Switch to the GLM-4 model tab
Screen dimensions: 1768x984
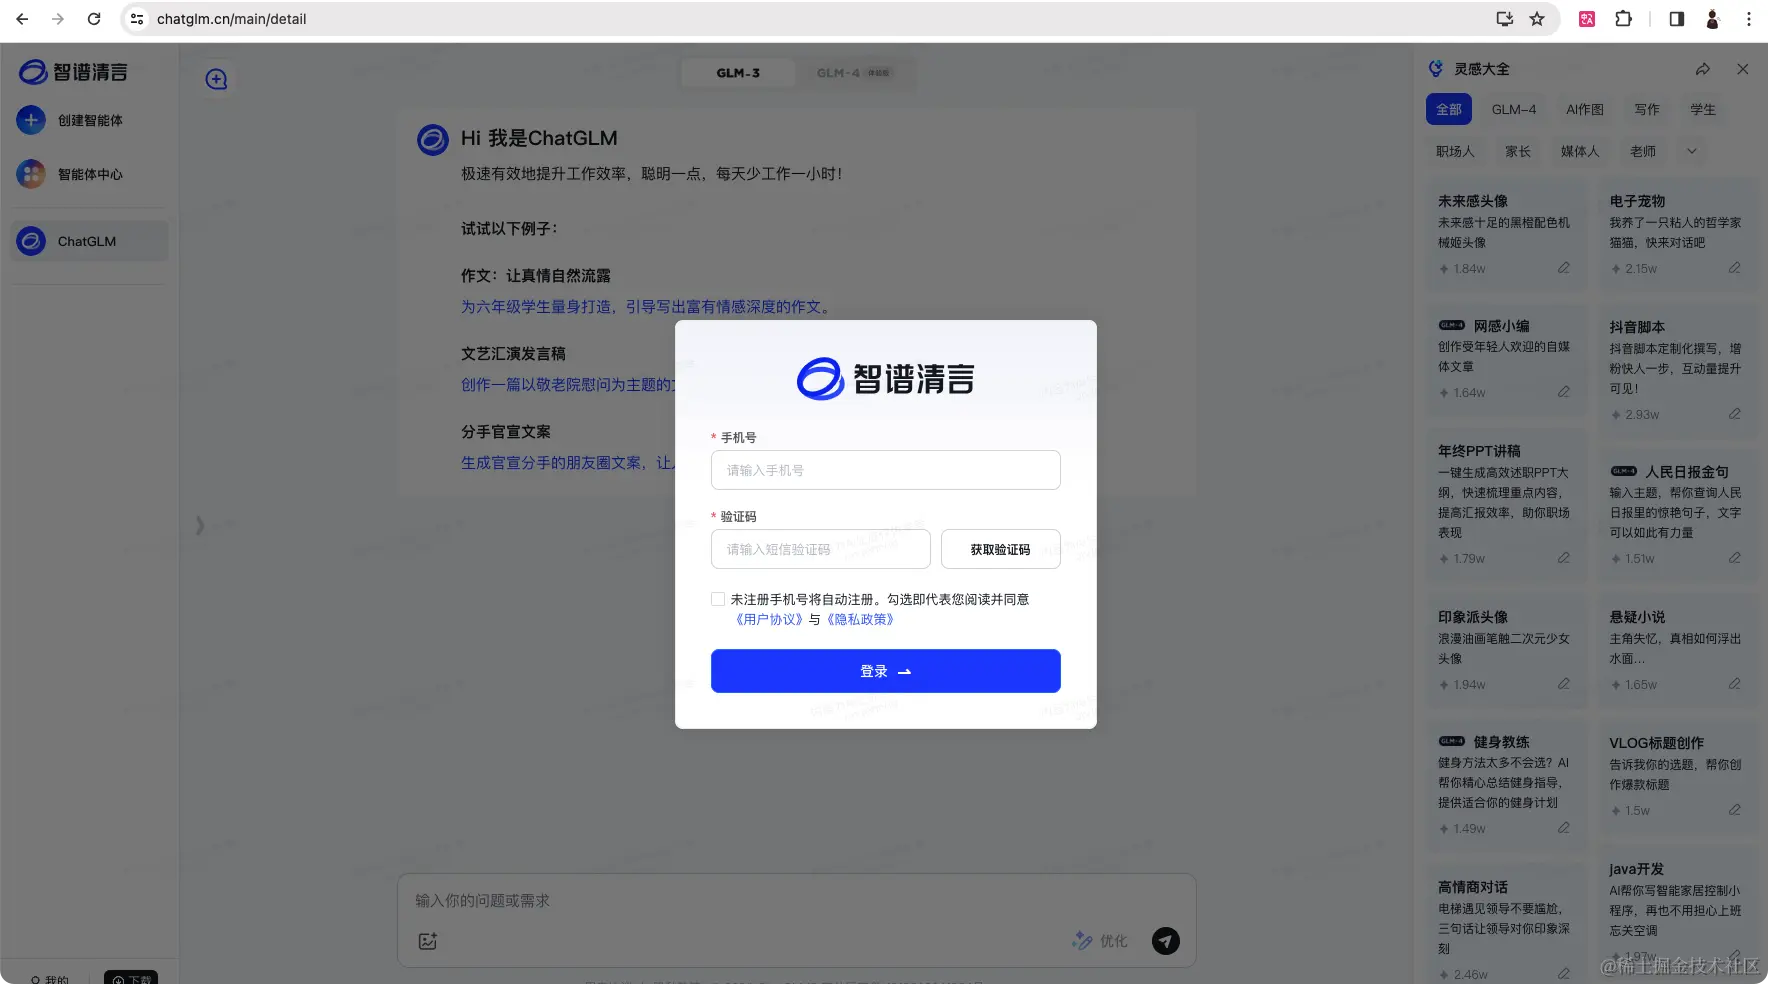(x=852, y=73)
